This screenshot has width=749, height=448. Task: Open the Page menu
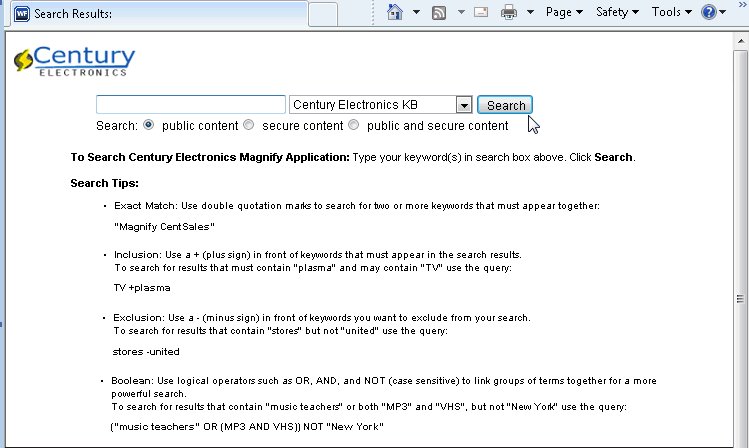pyautogui.click(x=564, y=12)
